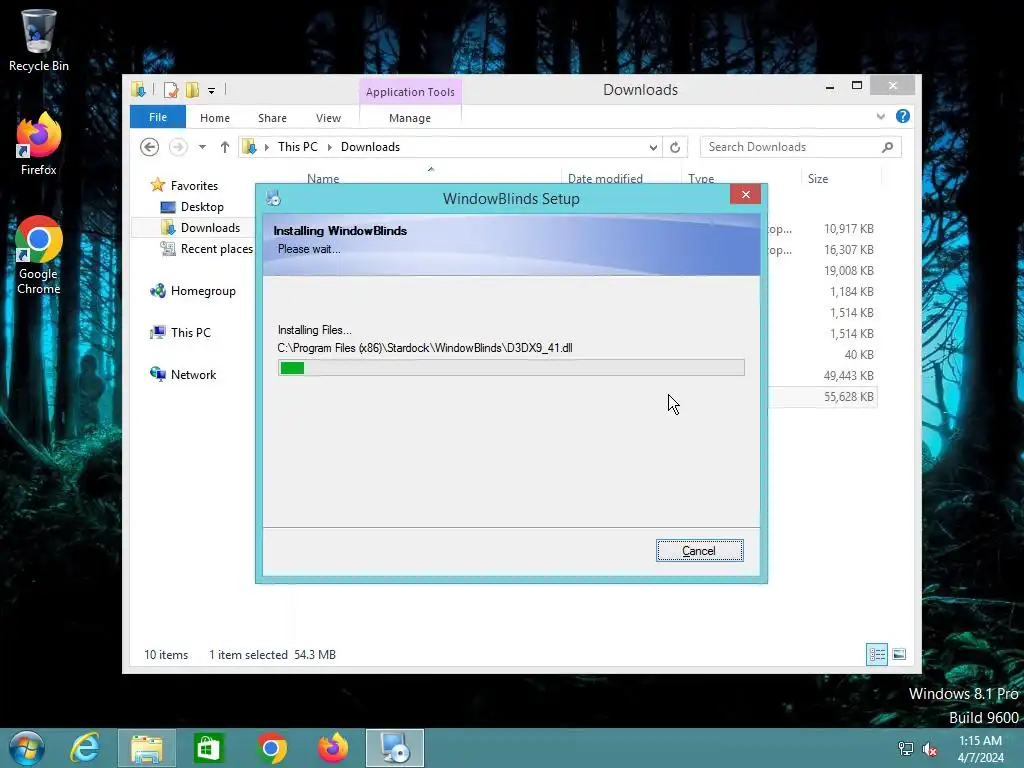The image size is (1024, 768).
Task: Cancel the WindowBlinds installation
Action: point(699,551)
